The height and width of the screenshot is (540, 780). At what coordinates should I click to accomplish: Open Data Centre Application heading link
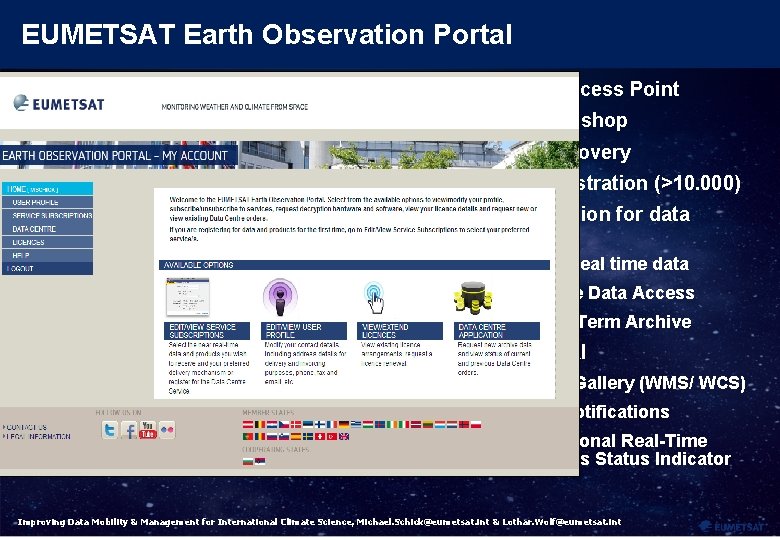click(x=496, y=331)
